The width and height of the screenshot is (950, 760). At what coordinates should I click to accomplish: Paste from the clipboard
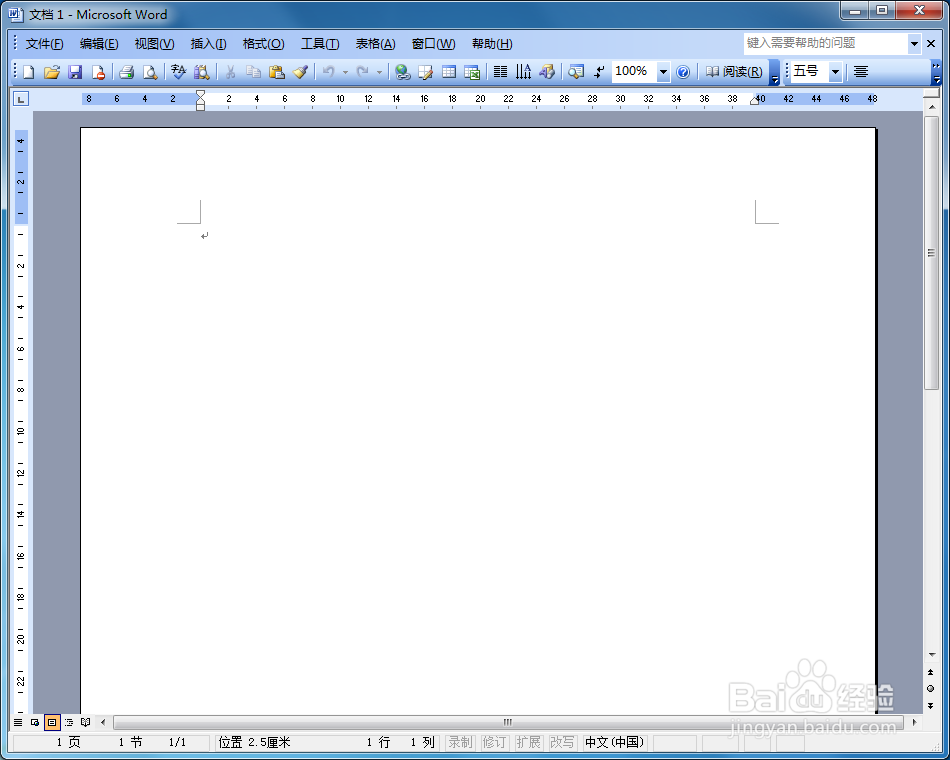coord(277,72)
